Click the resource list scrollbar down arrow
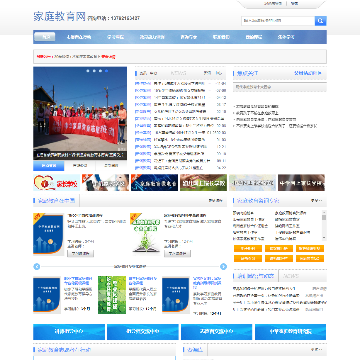The image size is (360, 360). [x=324, y=238]
